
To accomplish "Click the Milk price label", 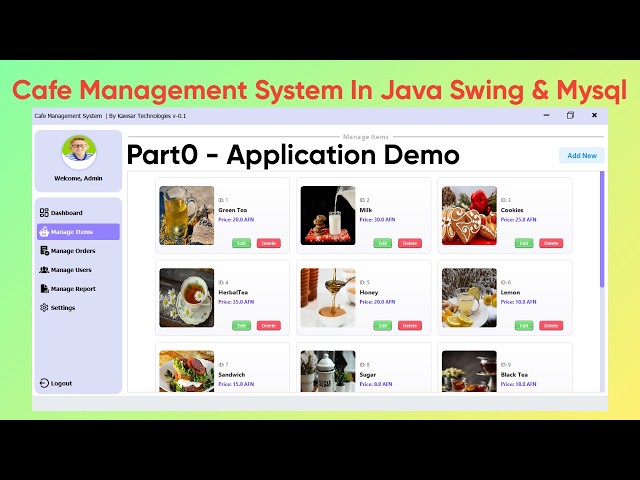I will click(x=378, y=220).
